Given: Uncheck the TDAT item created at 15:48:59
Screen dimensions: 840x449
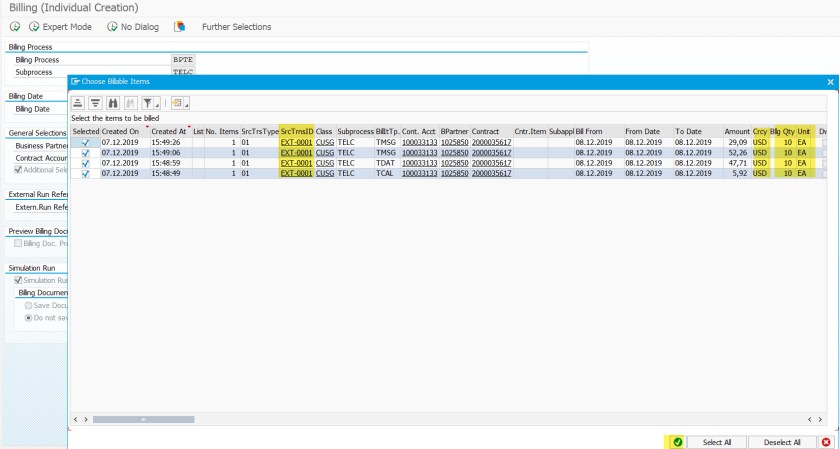Looking at the screenshot, I should [86, 163].
